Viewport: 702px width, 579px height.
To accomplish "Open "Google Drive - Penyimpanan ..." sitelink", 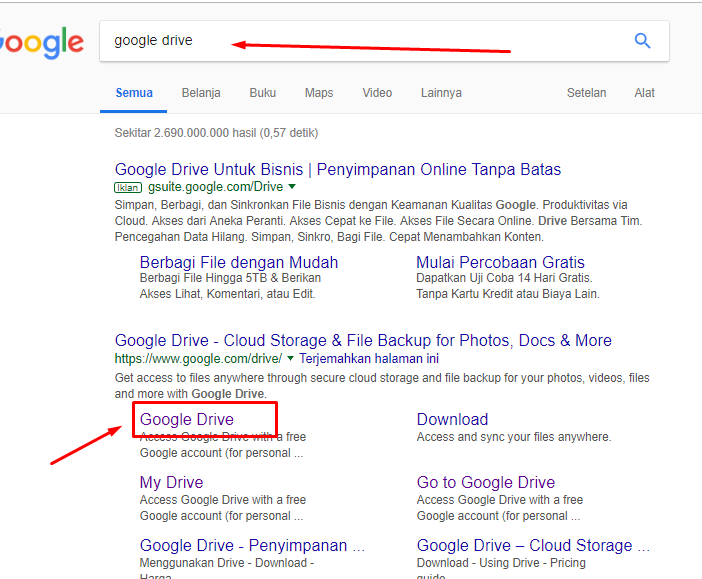I will point(252,545).
